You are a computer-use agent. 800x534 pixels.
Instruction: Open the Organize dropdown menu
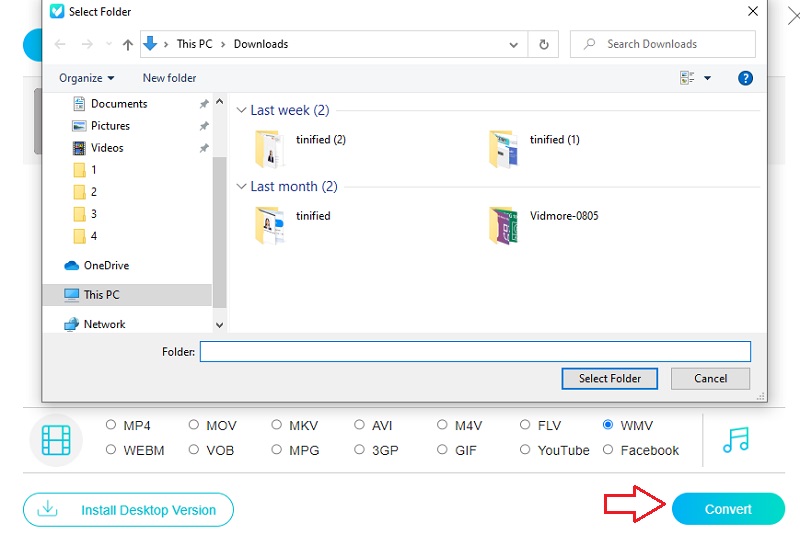(x=86, y=78)
